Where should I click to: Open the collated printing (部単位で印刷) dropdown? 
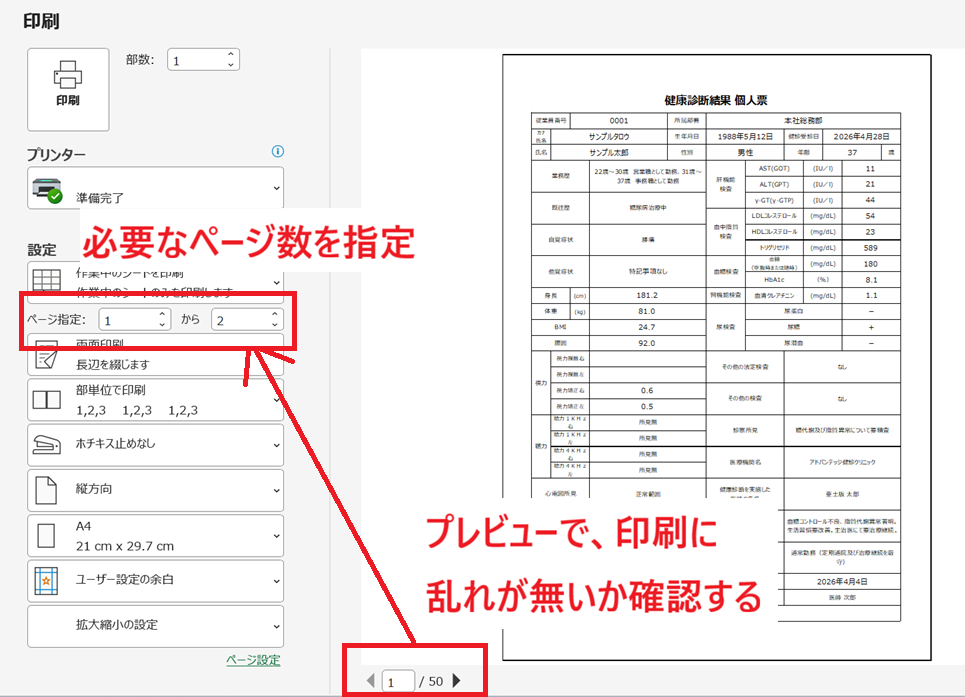pos(156,400)
